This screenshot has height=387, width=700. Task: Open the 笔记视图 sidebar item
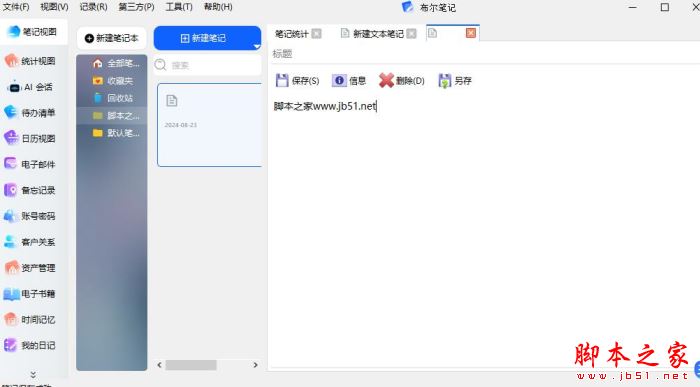point(34,32)
